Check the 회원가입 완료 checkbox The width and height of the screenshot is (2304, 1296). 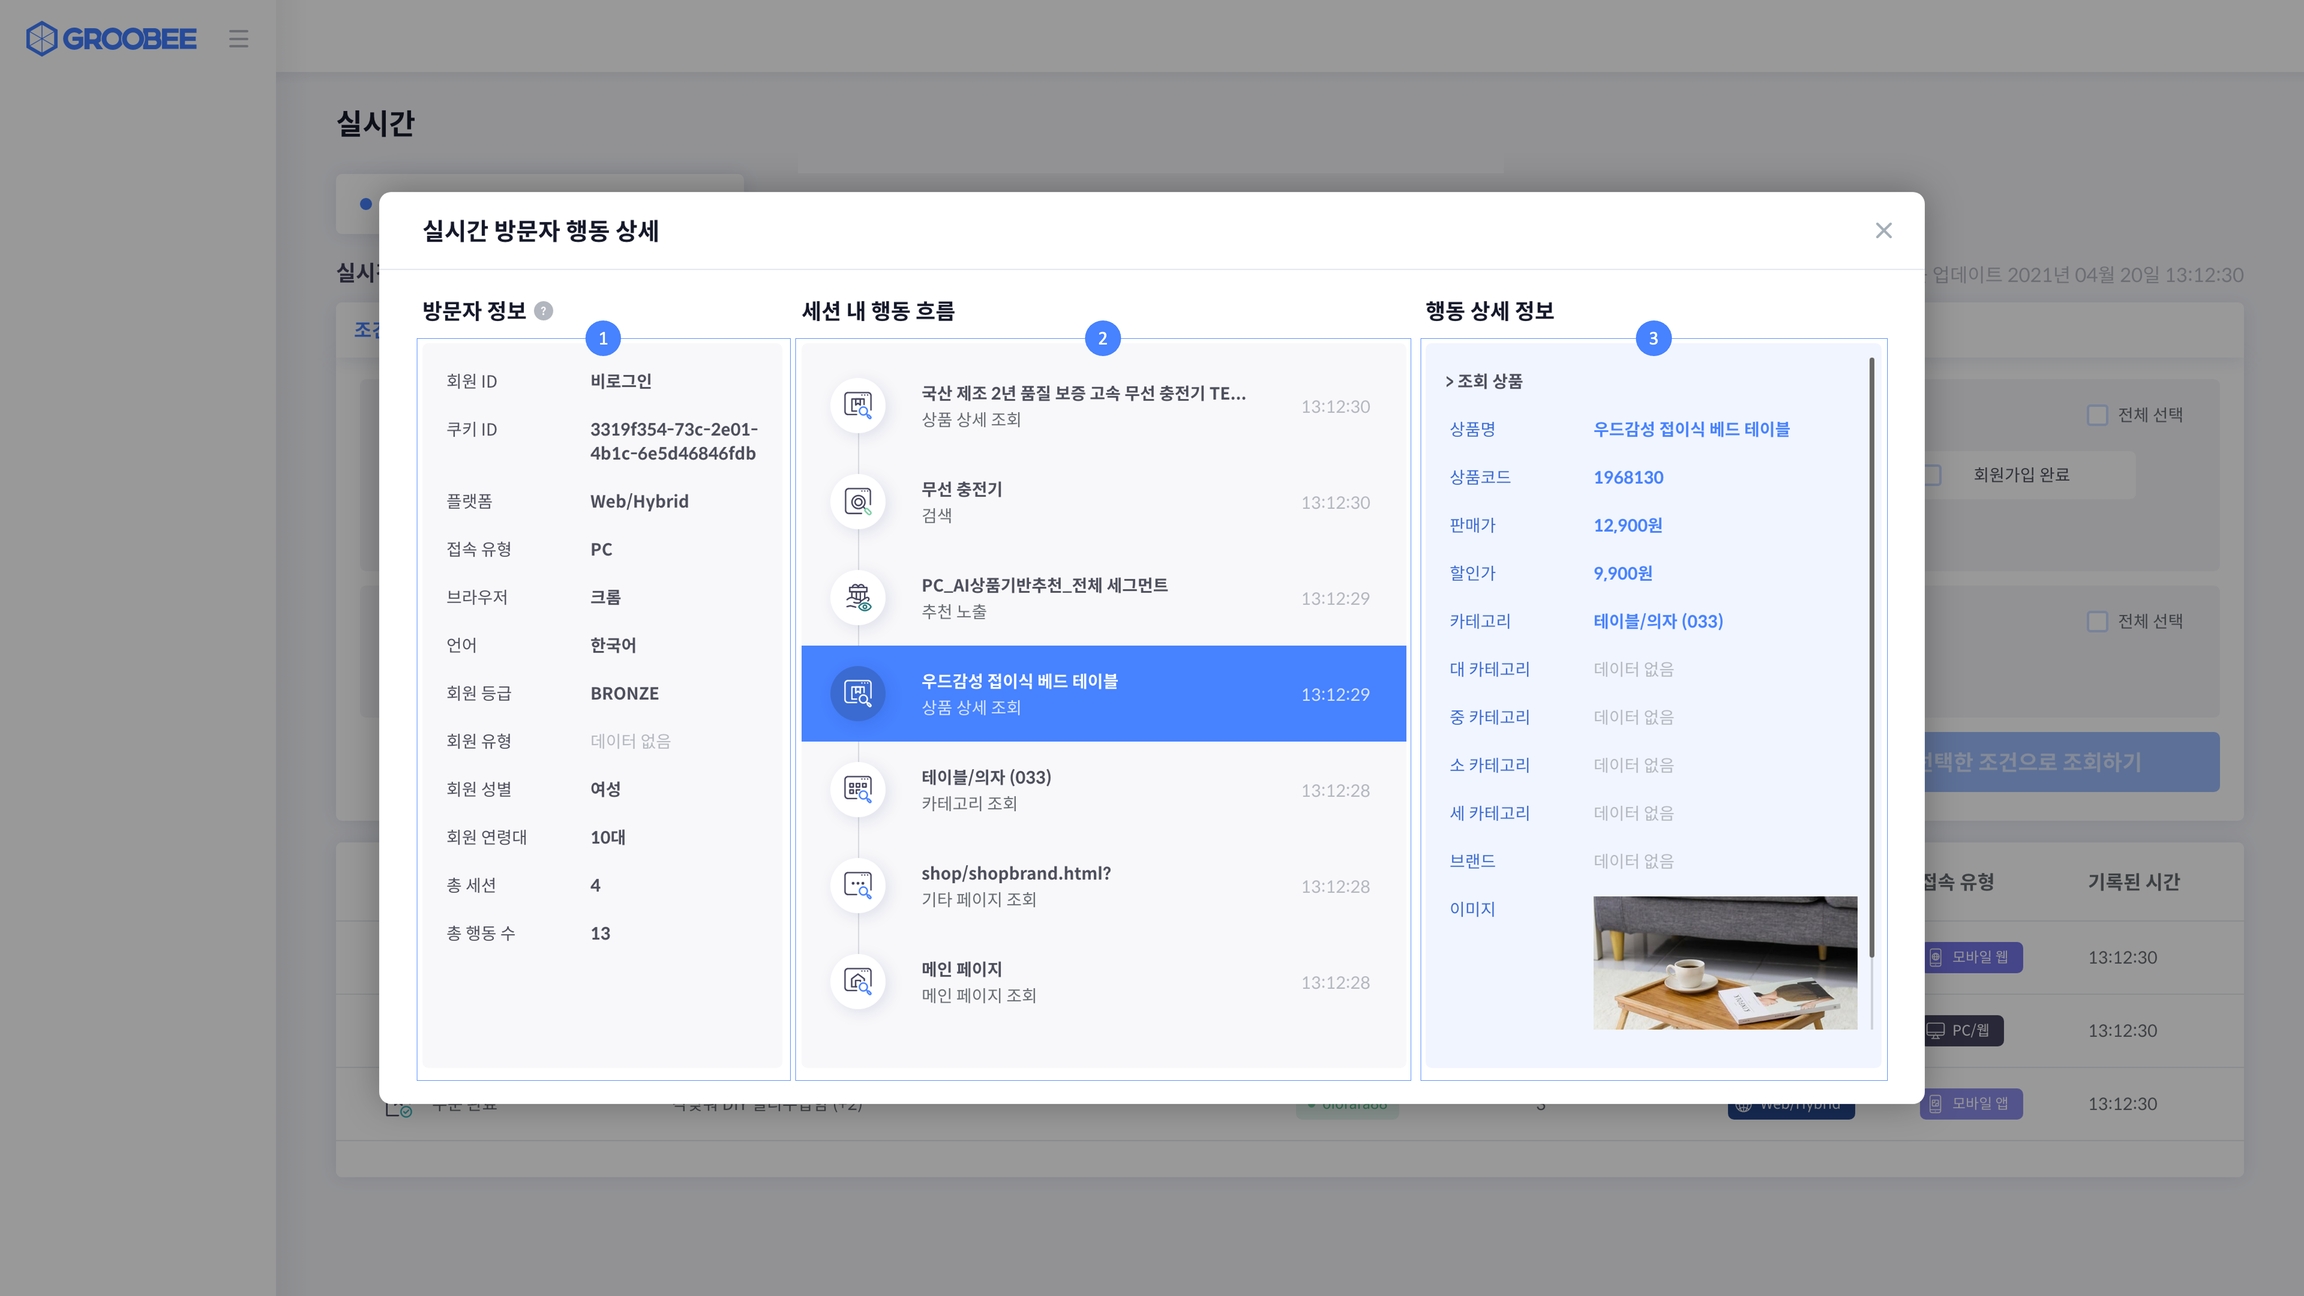[x=1932, y=475]
